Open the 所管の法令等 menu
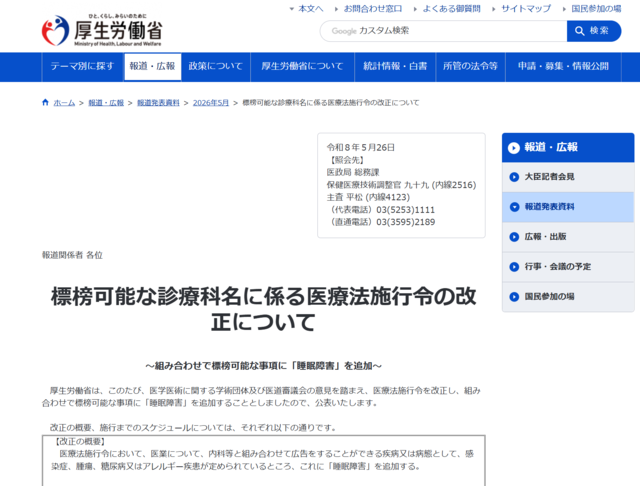 coord(471,67)
